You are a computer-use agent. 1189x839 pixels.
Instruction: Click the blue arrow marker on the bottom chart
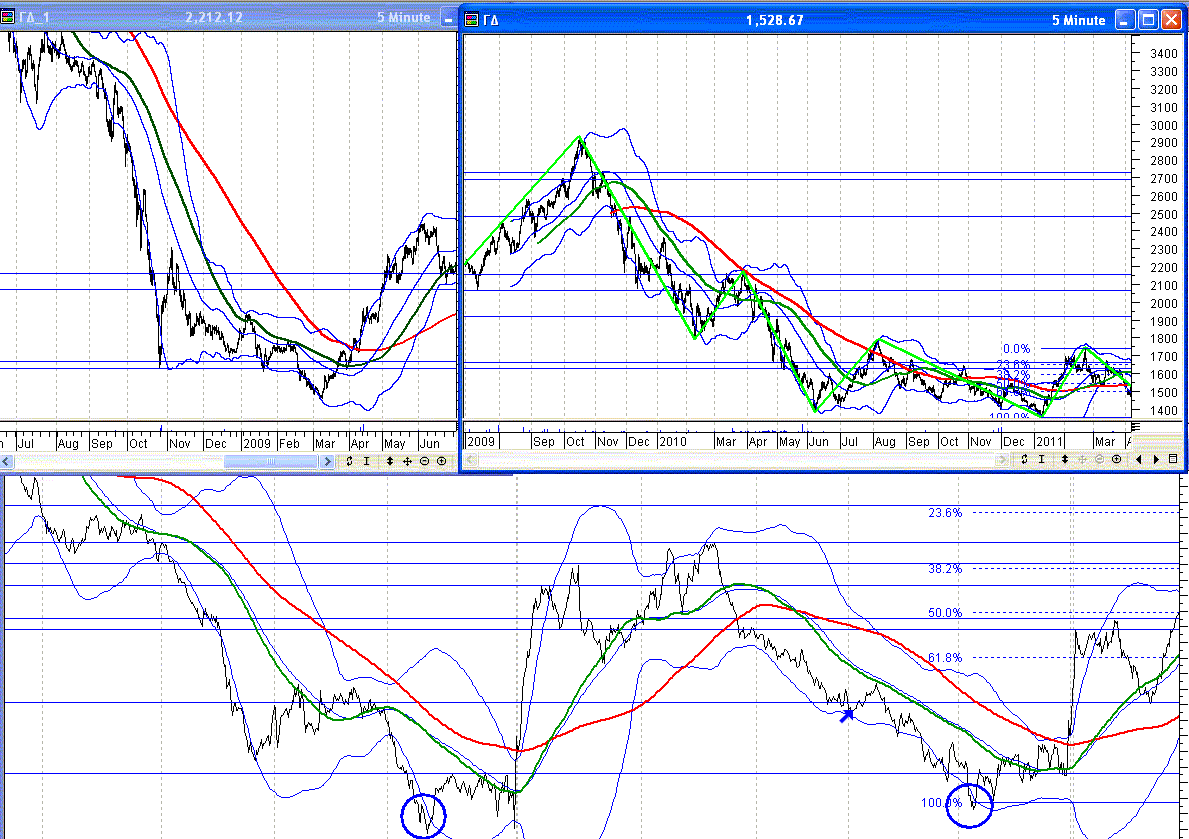point(847,714)
